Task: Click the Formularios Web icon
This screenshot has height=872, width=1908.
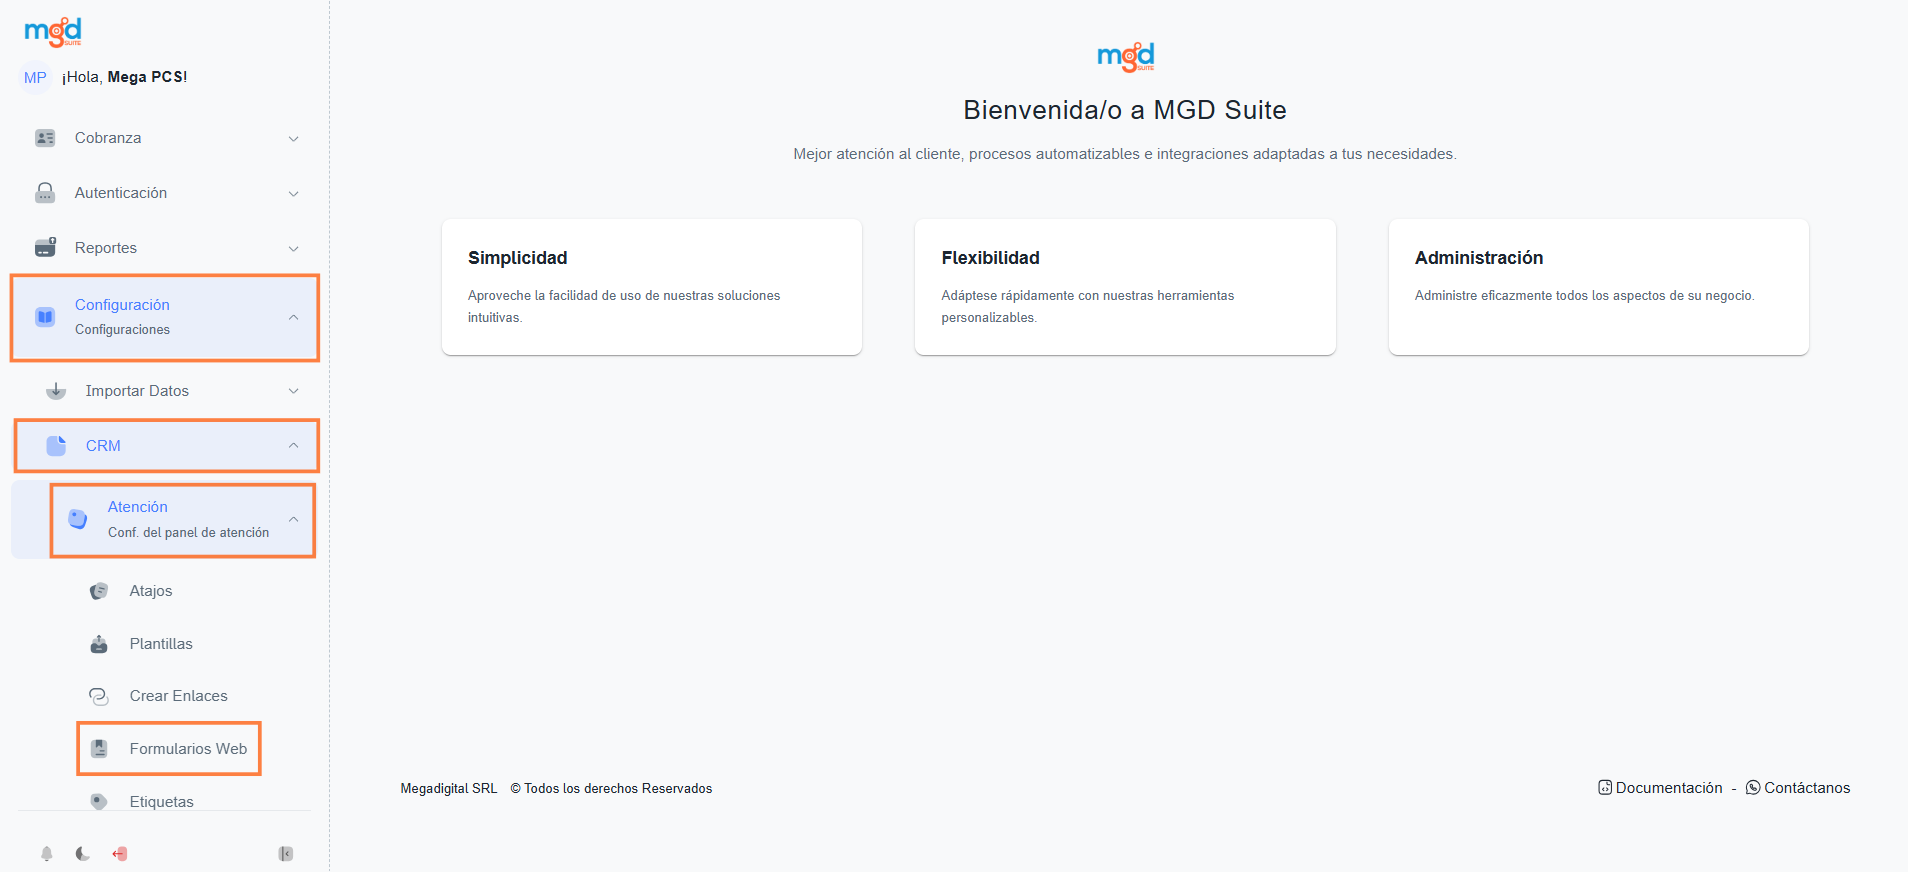Action: (99, 749)
